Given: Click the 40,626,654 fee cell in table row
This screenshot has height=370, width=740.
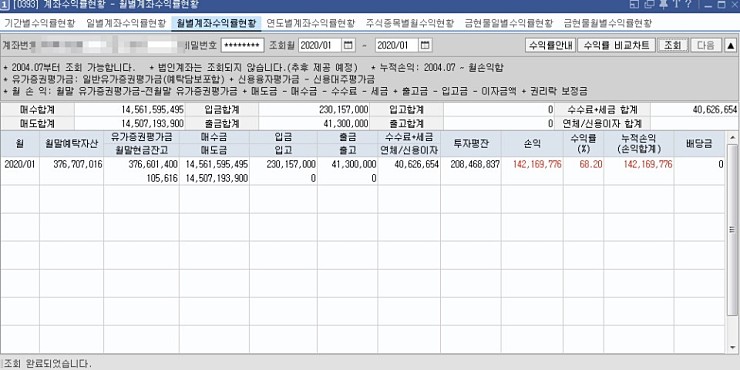Looking at the screenshot, I should pos(409,165).
